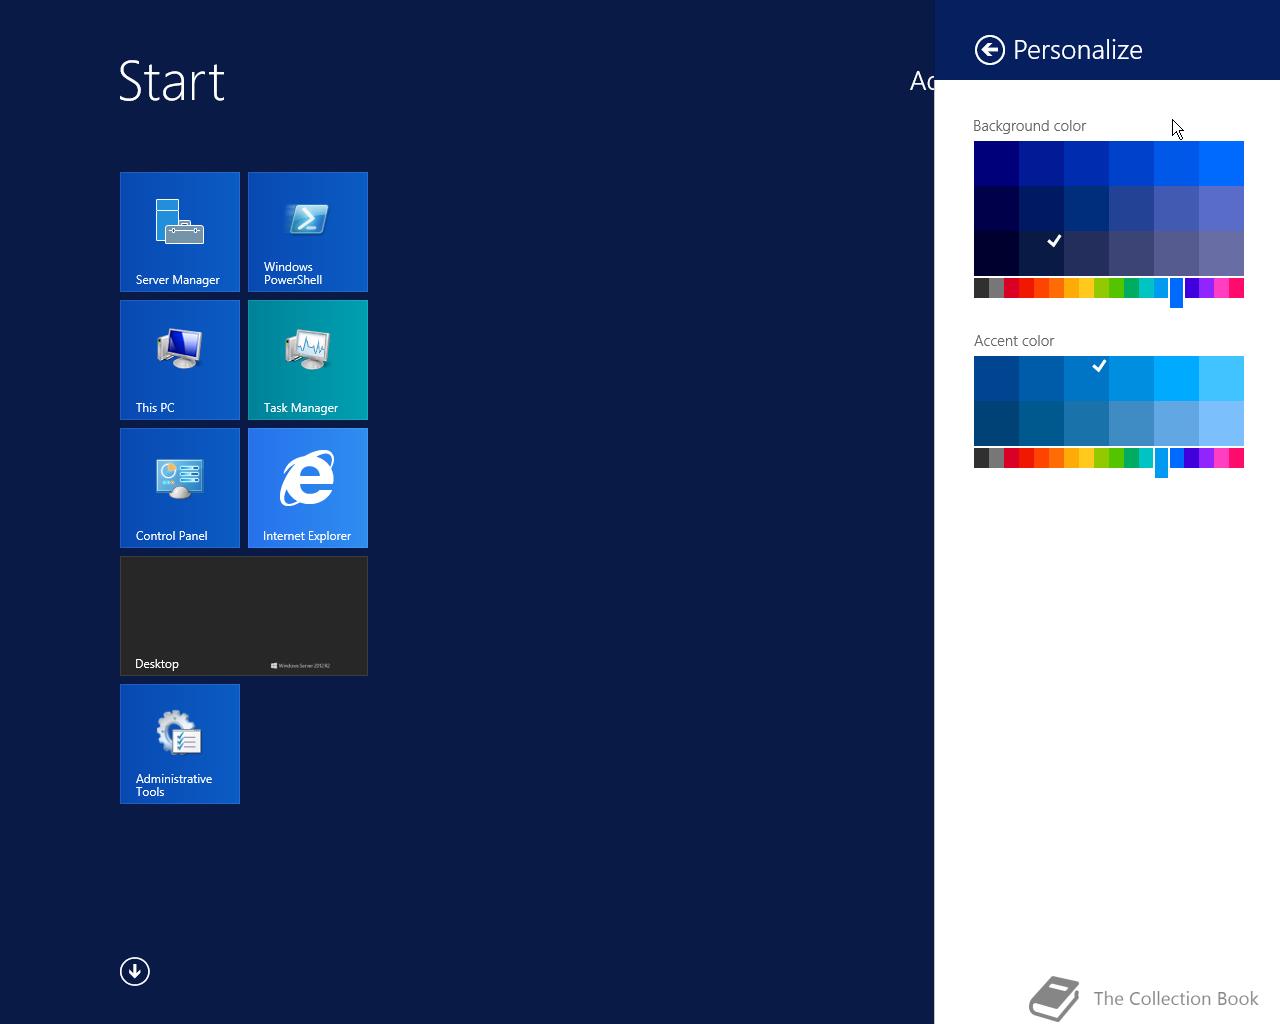This screenshot has height=1024, width=1280.
Task: Choose the bottom-right pale blue accent swatch
Action: point(1221,423)
